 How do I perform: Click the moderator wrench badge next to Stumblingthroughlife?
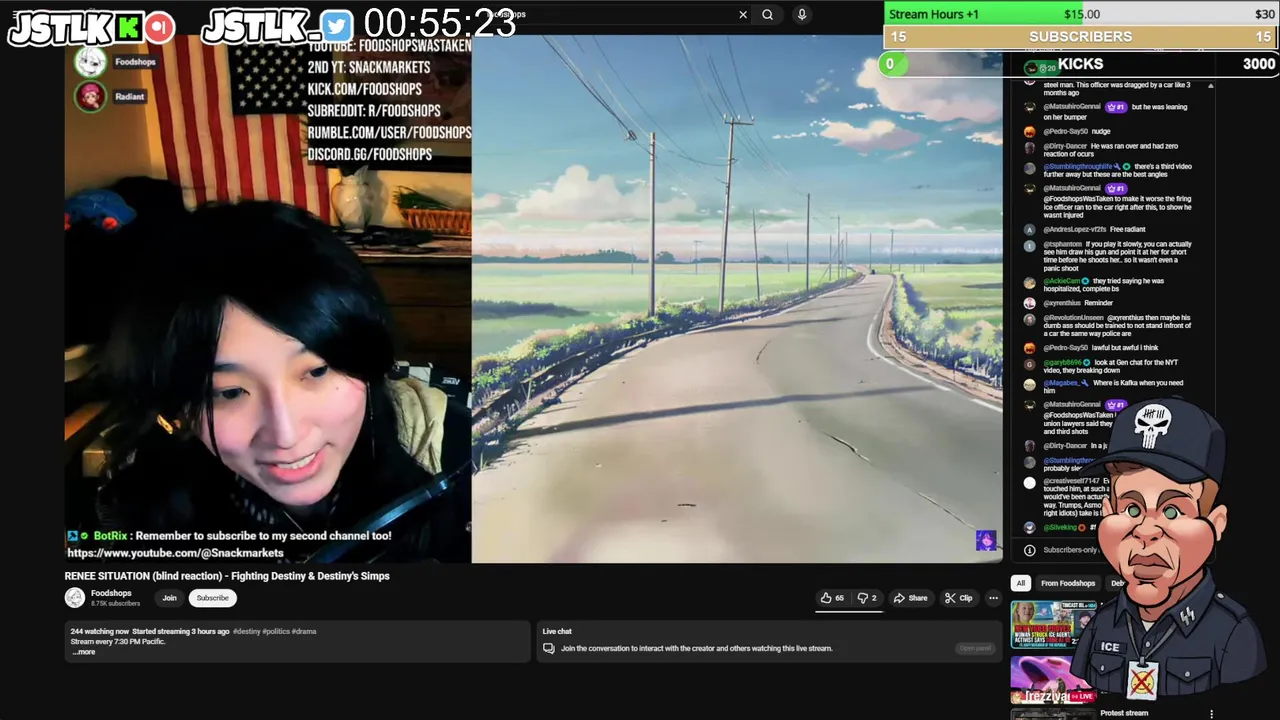point(1118,166)
